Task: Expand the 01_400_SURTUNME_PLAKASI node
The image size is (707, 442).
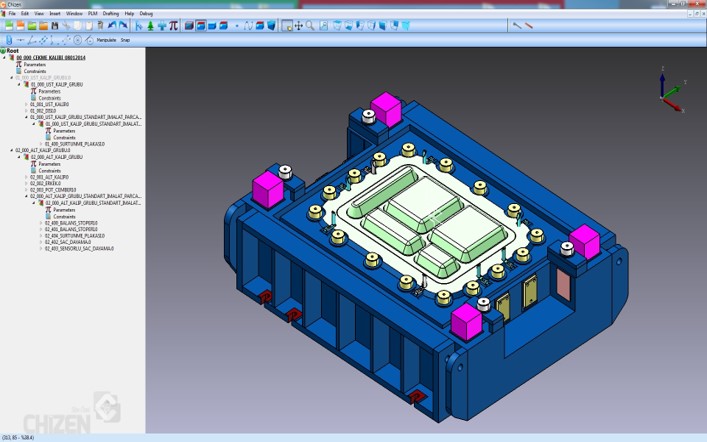Action: coord(41,144)
